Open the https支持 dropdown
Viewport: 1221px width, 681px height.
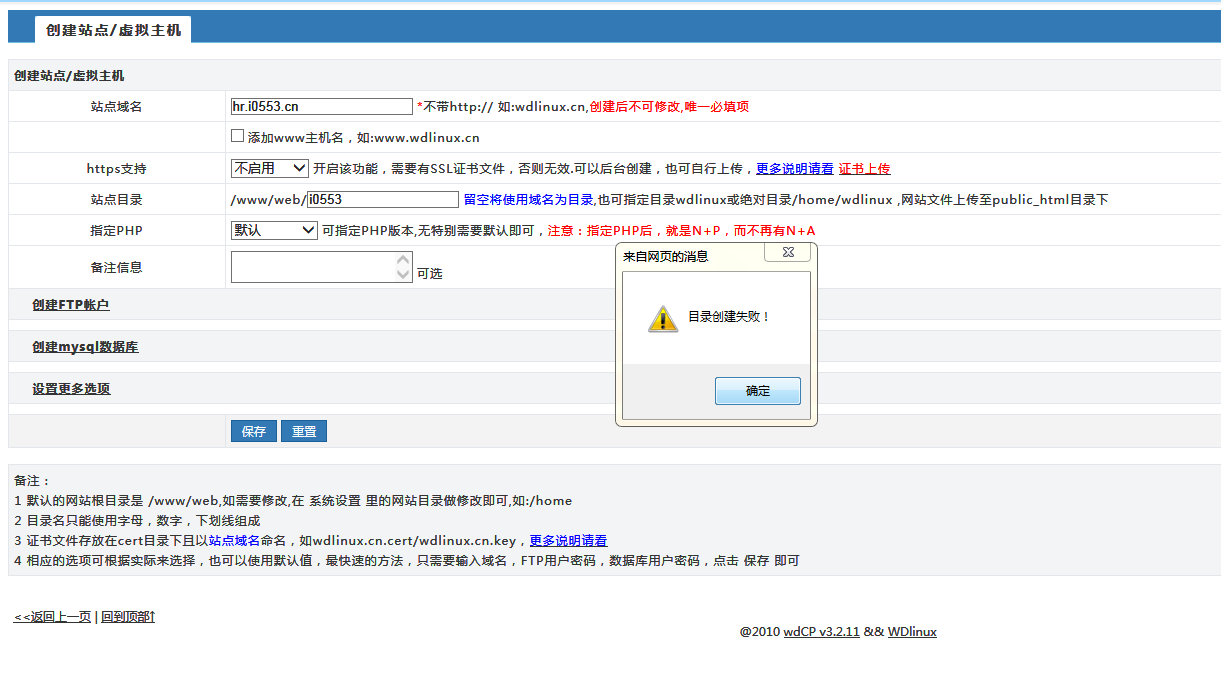270,168
